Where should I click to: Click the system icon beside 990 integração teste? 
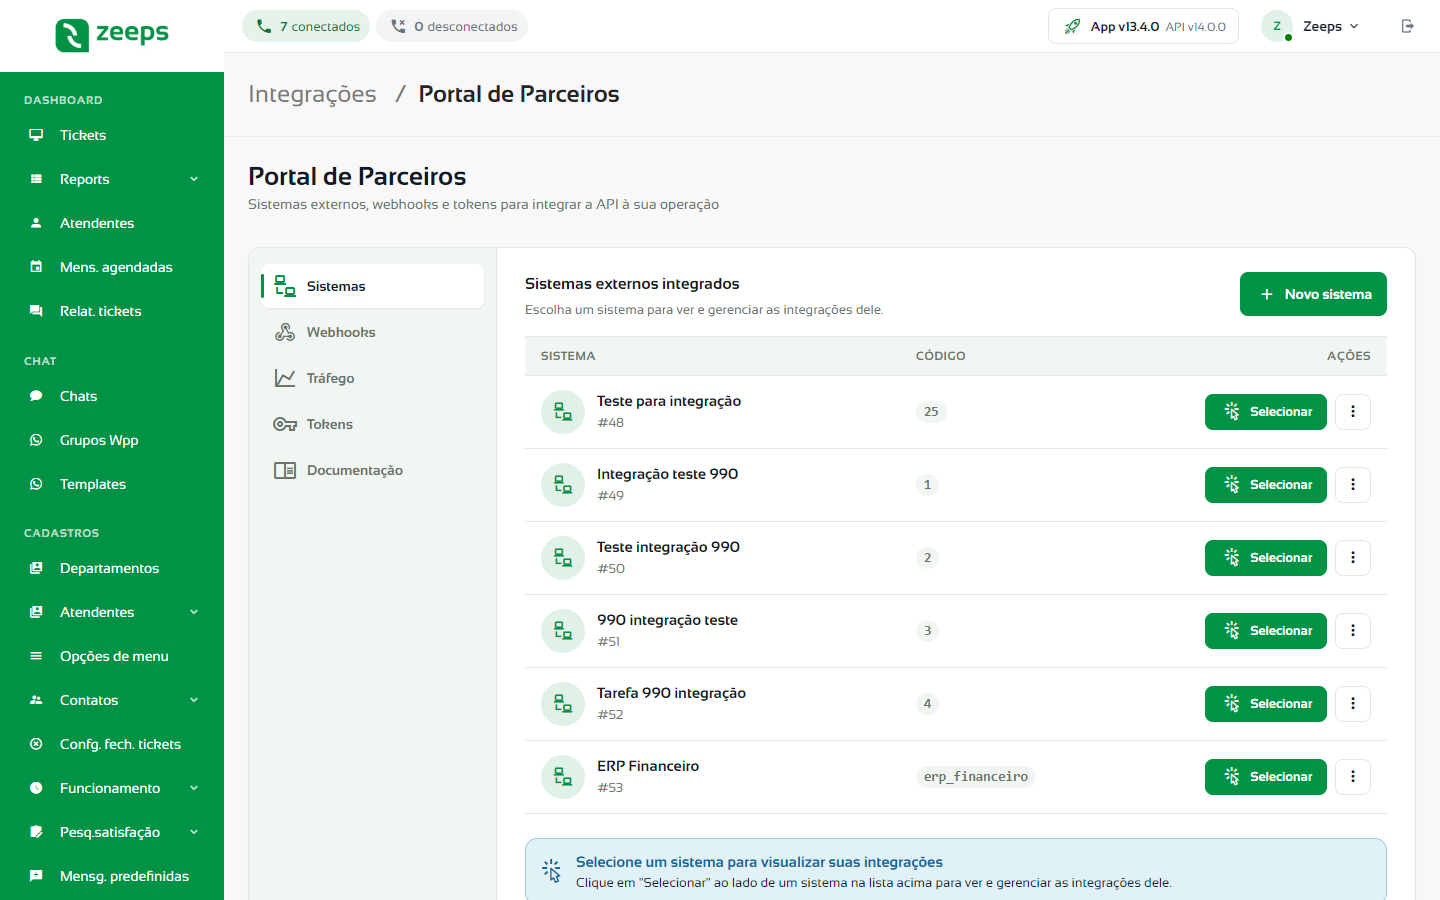click(563, 631)
